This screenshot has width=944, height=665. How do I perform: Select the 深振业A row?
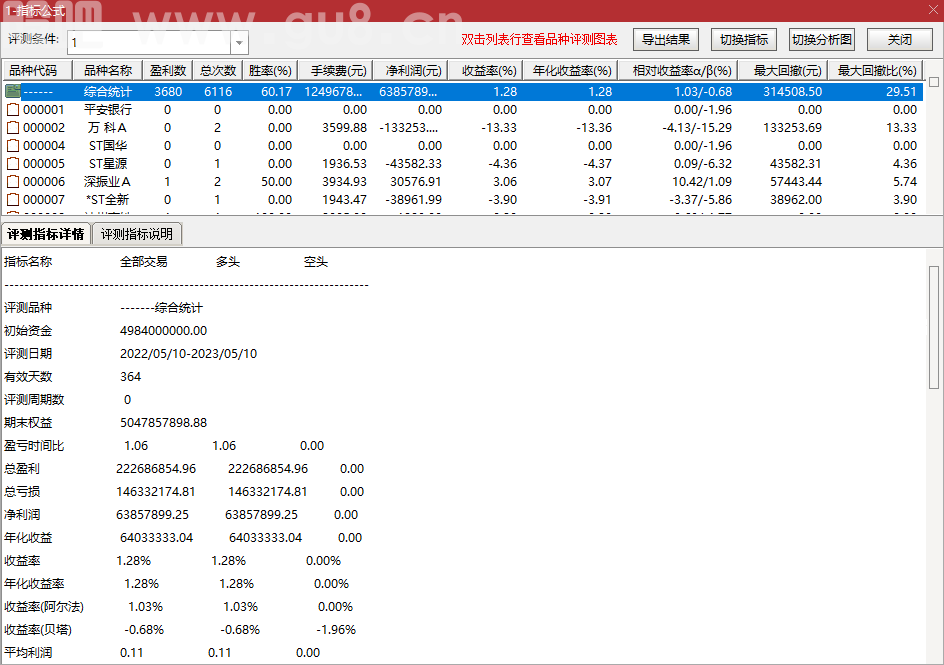(463, 182)
